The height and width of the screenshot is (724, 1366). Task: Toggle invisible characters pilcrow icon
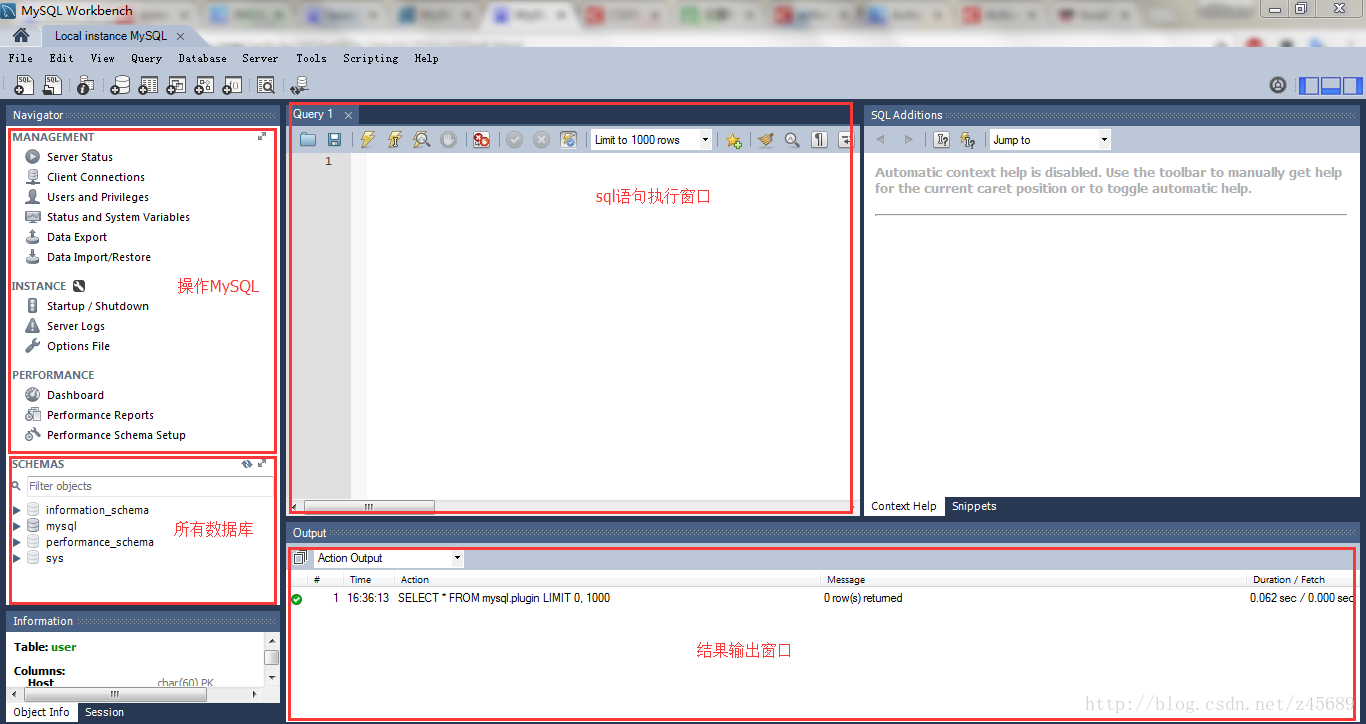[819, 140]
